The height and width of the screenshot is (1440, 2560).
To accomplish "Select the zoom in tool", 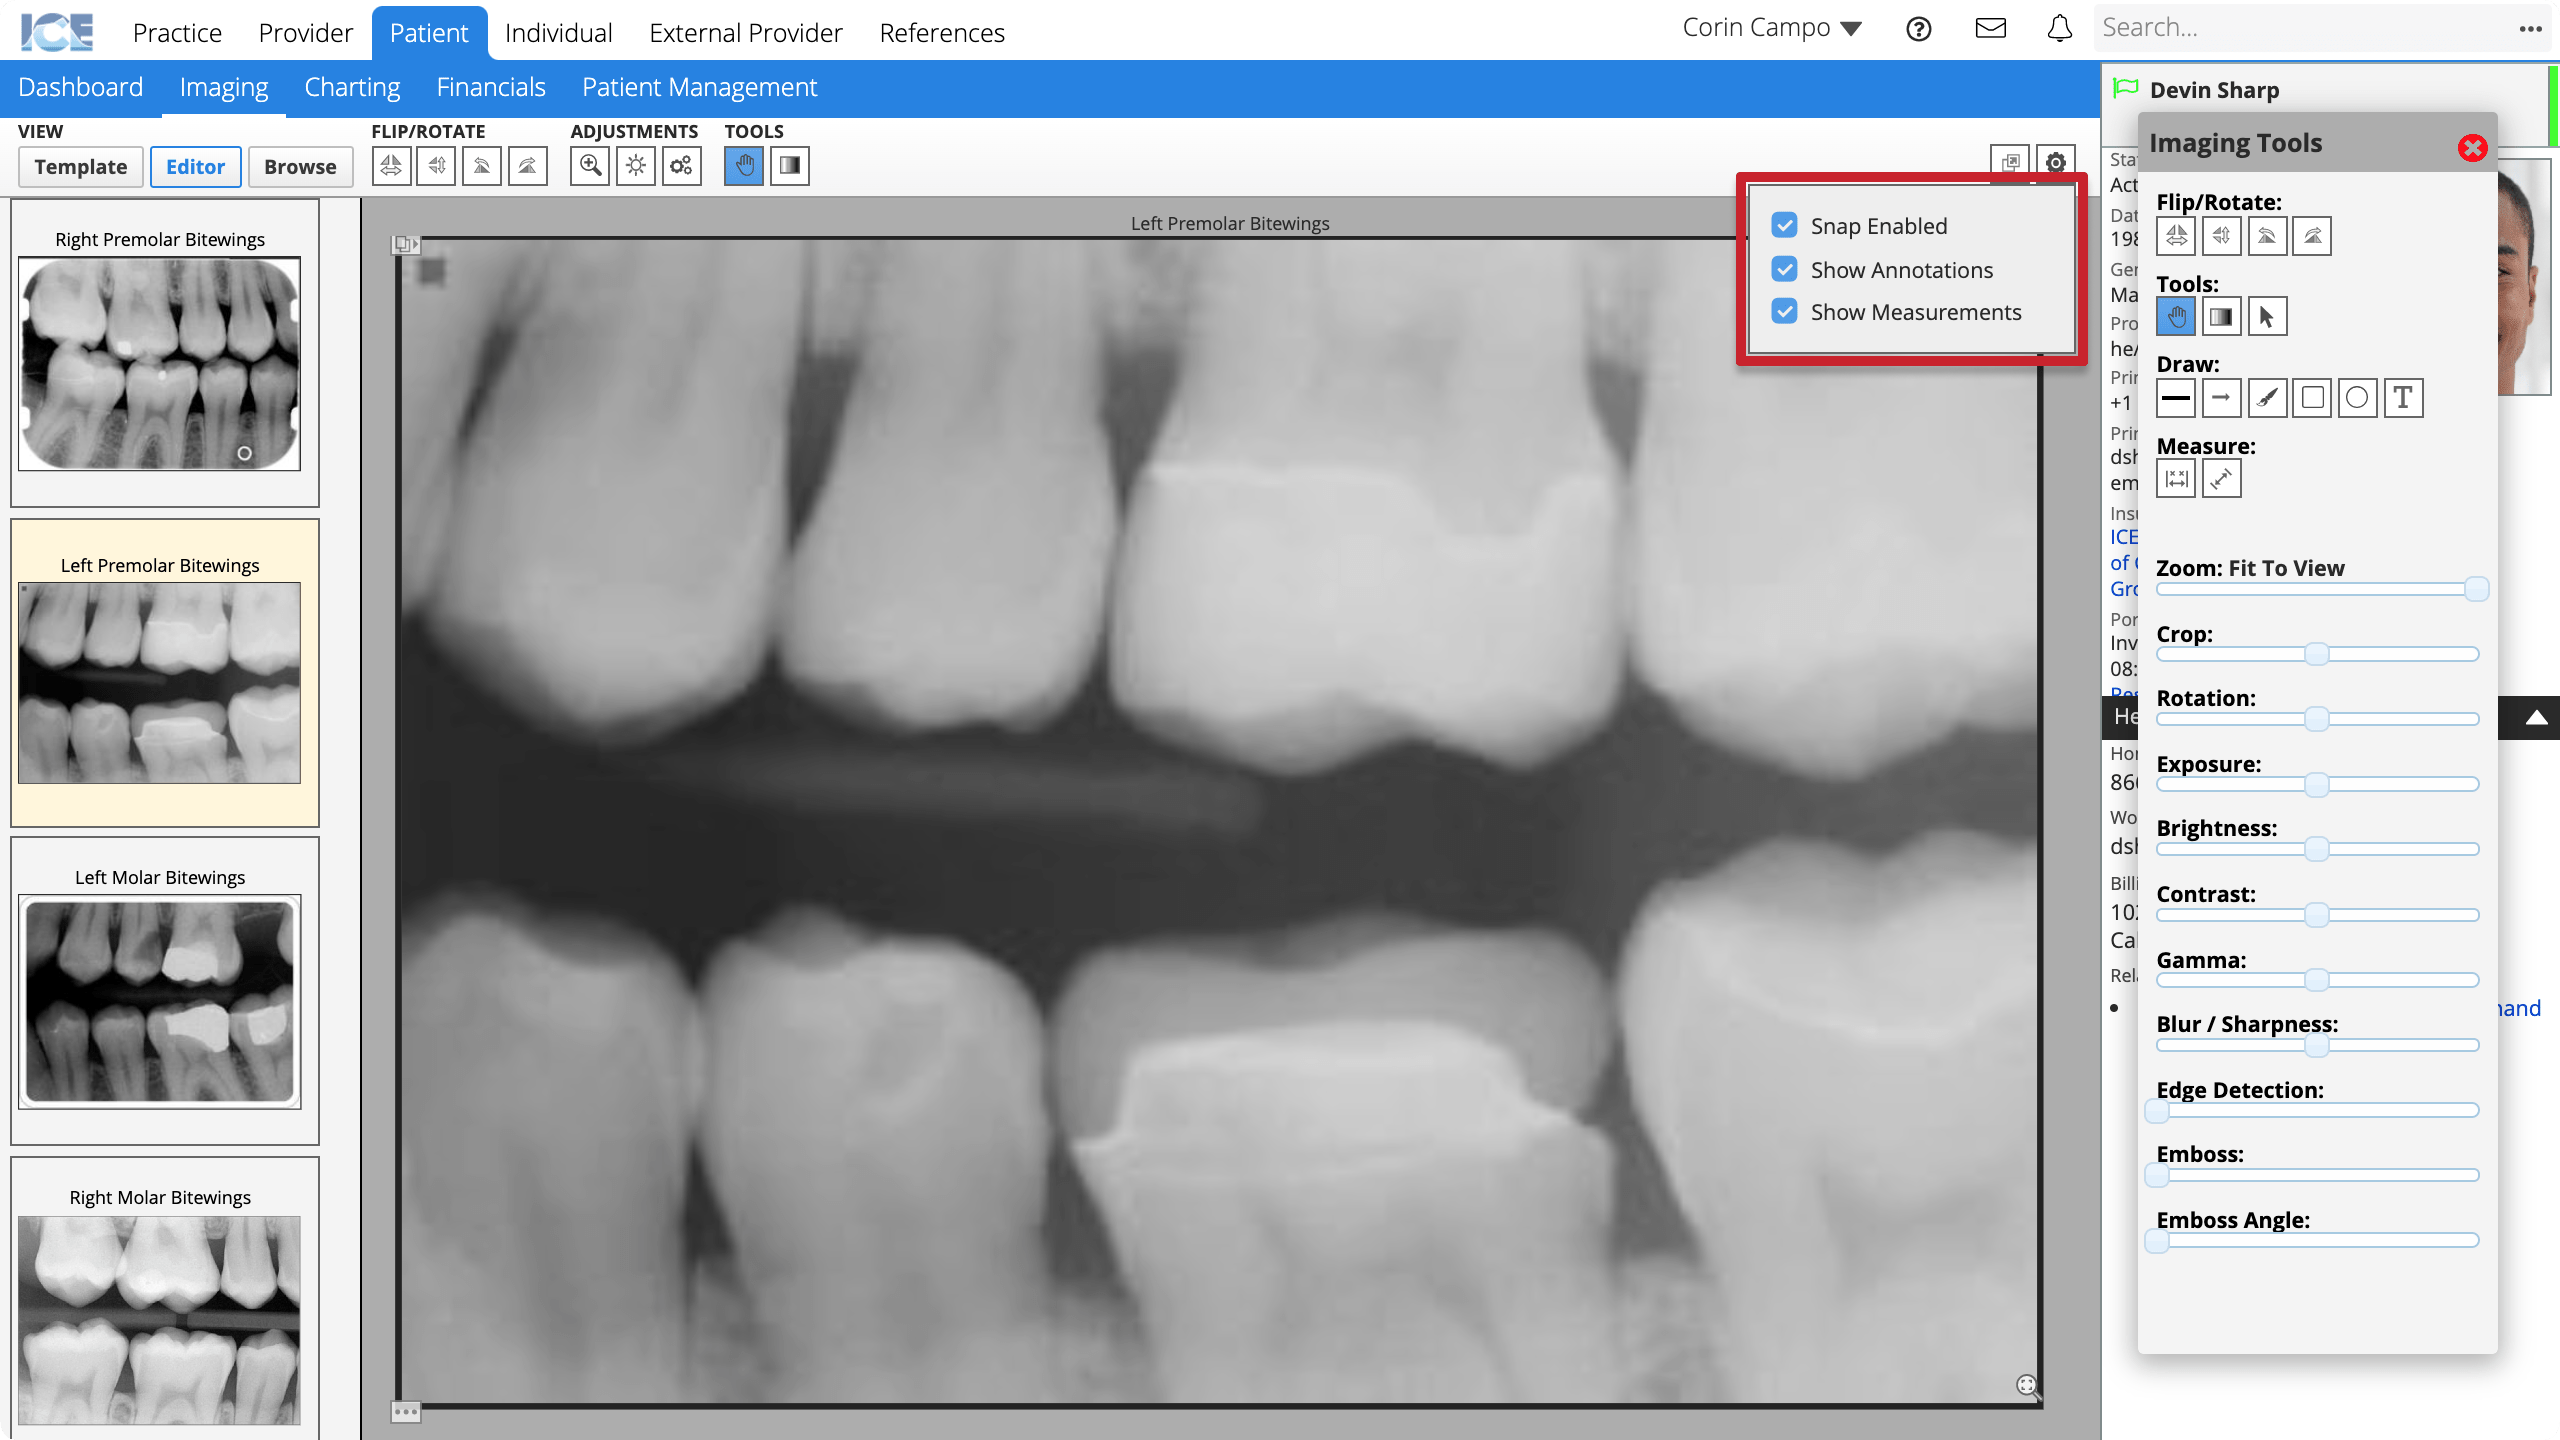I will pyautogui.click(x=593, y=165).
